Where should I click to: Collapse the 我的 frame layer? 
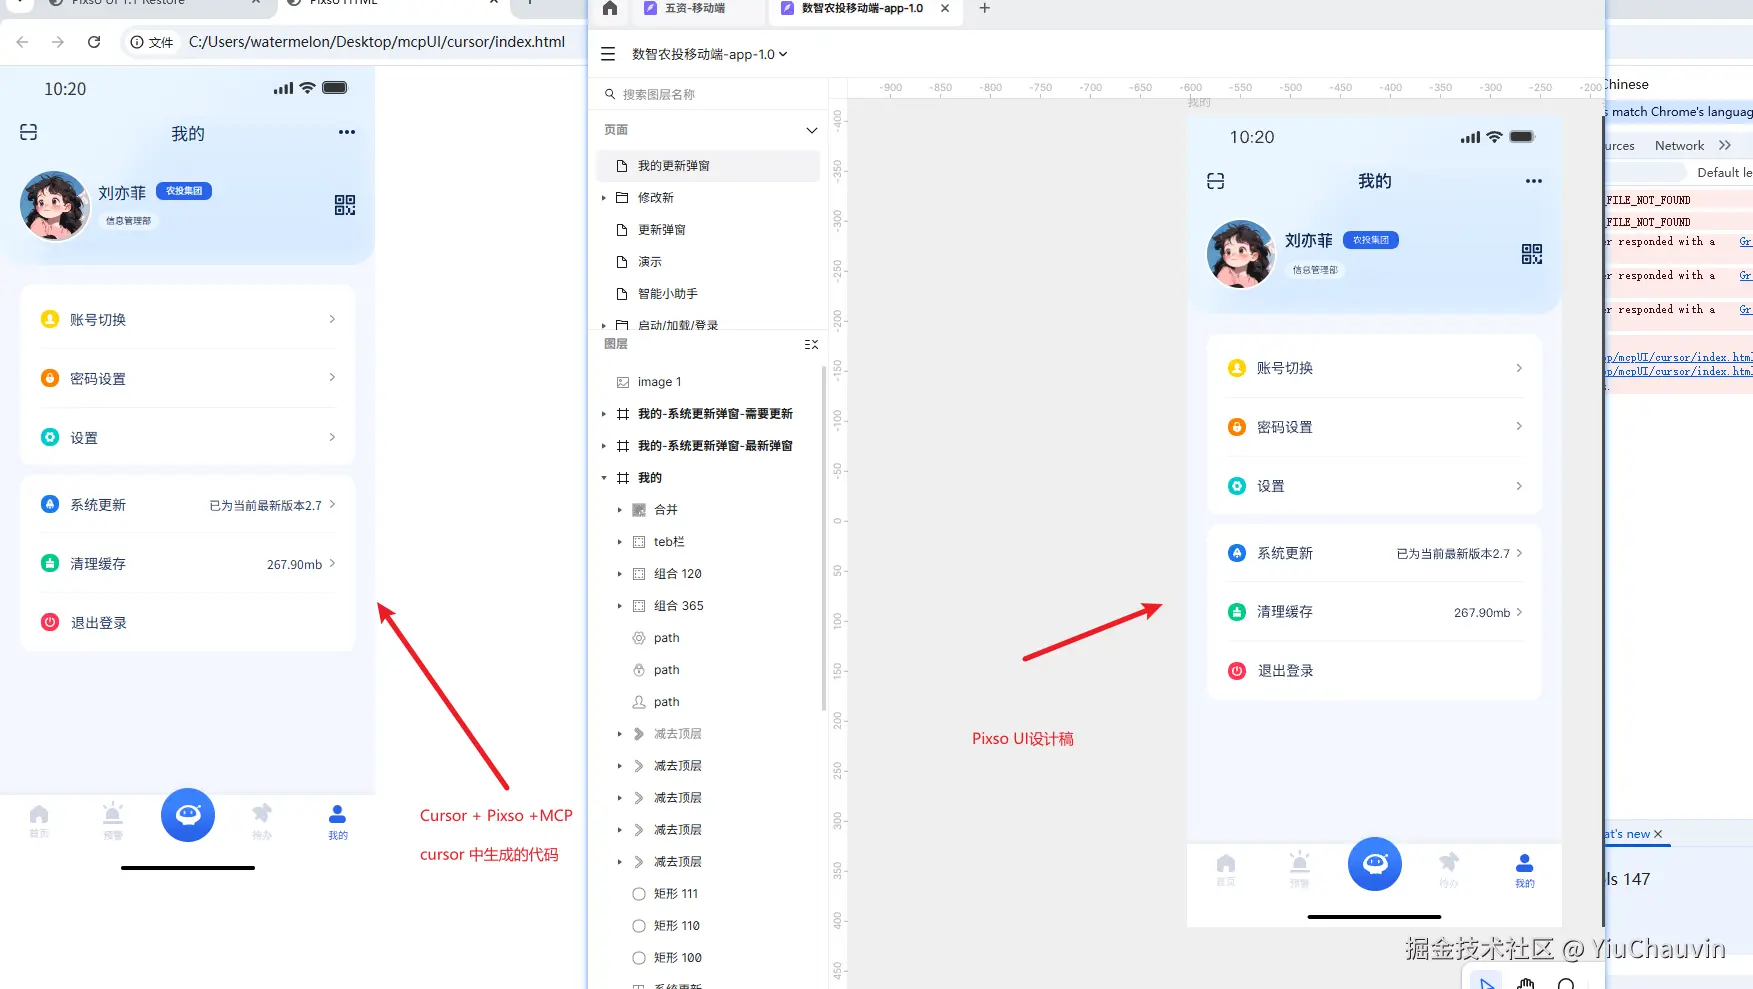tap(604, 478)
